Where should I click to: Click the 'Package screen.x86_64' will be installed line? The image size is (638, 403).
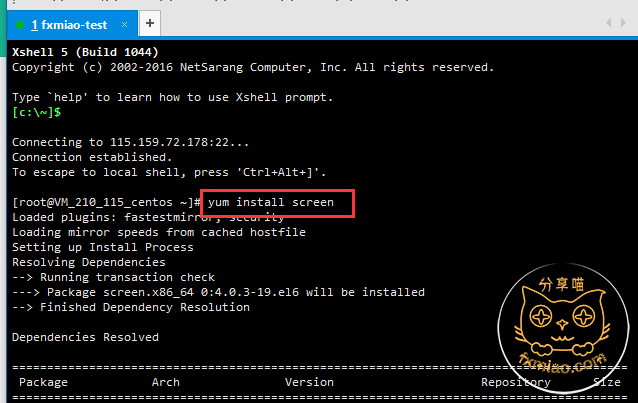click(218, 292)
